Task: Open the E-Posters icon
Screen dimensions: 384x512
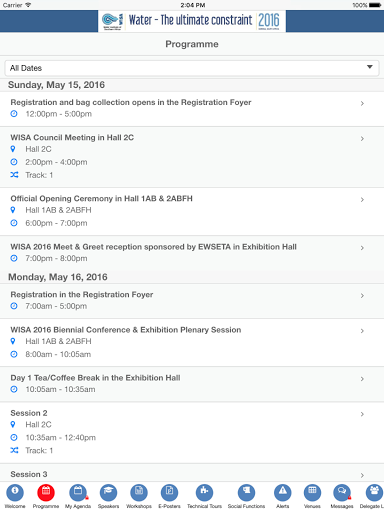Action: click(169, 492)
